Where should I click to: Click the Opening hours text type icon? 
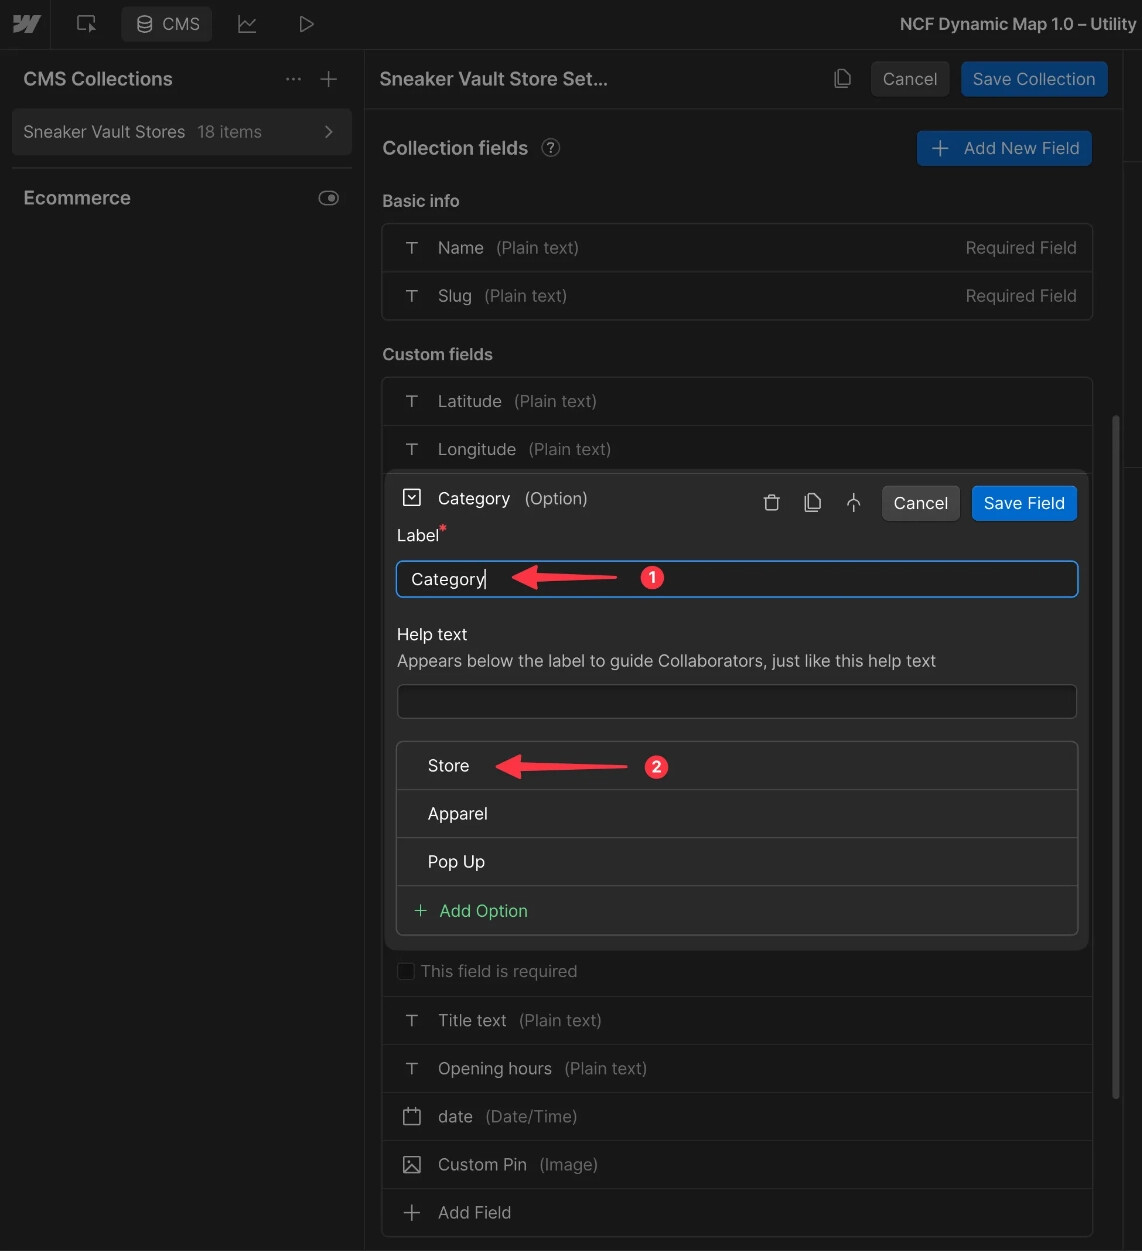tap(412, 1069)
